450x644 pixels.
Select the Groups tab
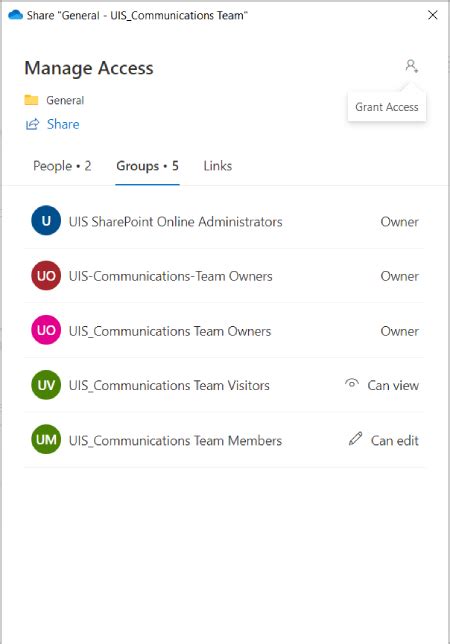tap(147, 166)
